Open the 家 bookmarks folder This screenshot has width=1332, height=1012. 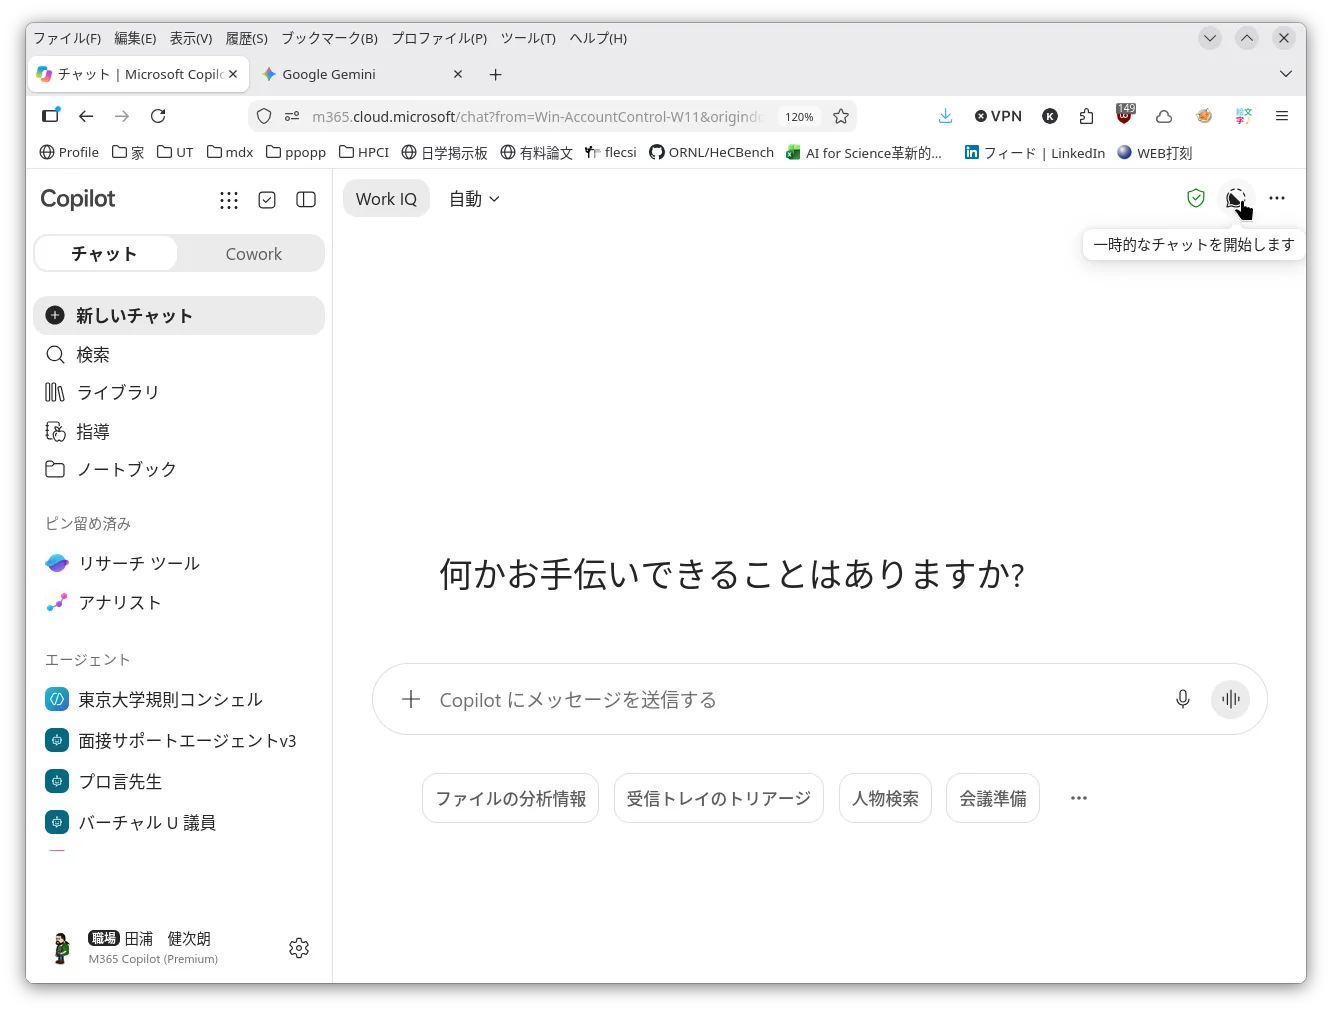click(x=128, y=152)
